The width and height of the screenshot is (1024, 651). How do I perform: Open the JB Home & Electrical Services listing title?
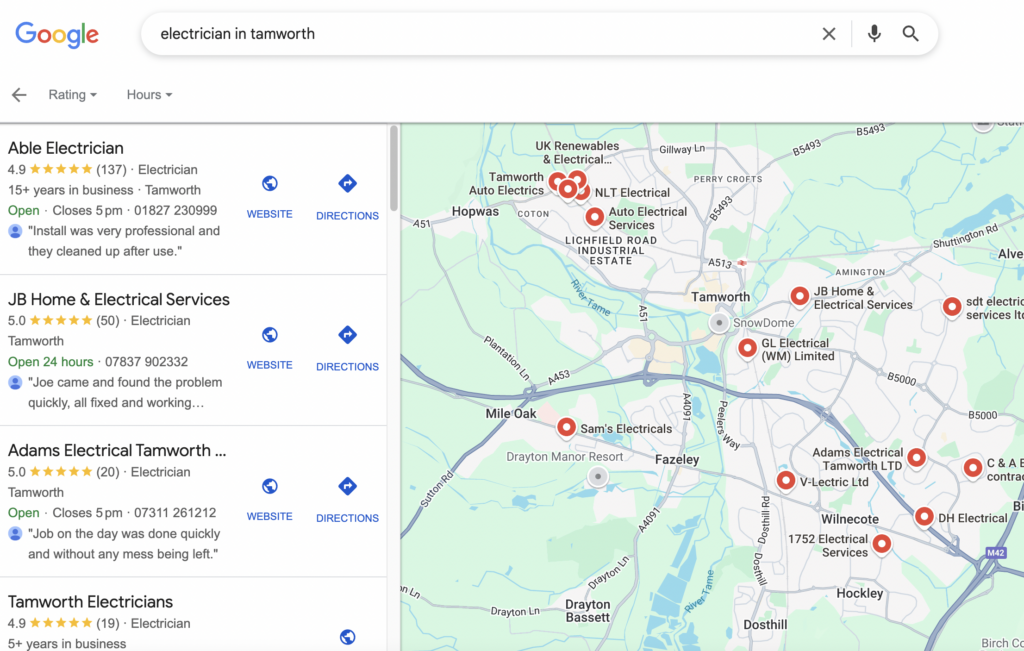[119, 300]
